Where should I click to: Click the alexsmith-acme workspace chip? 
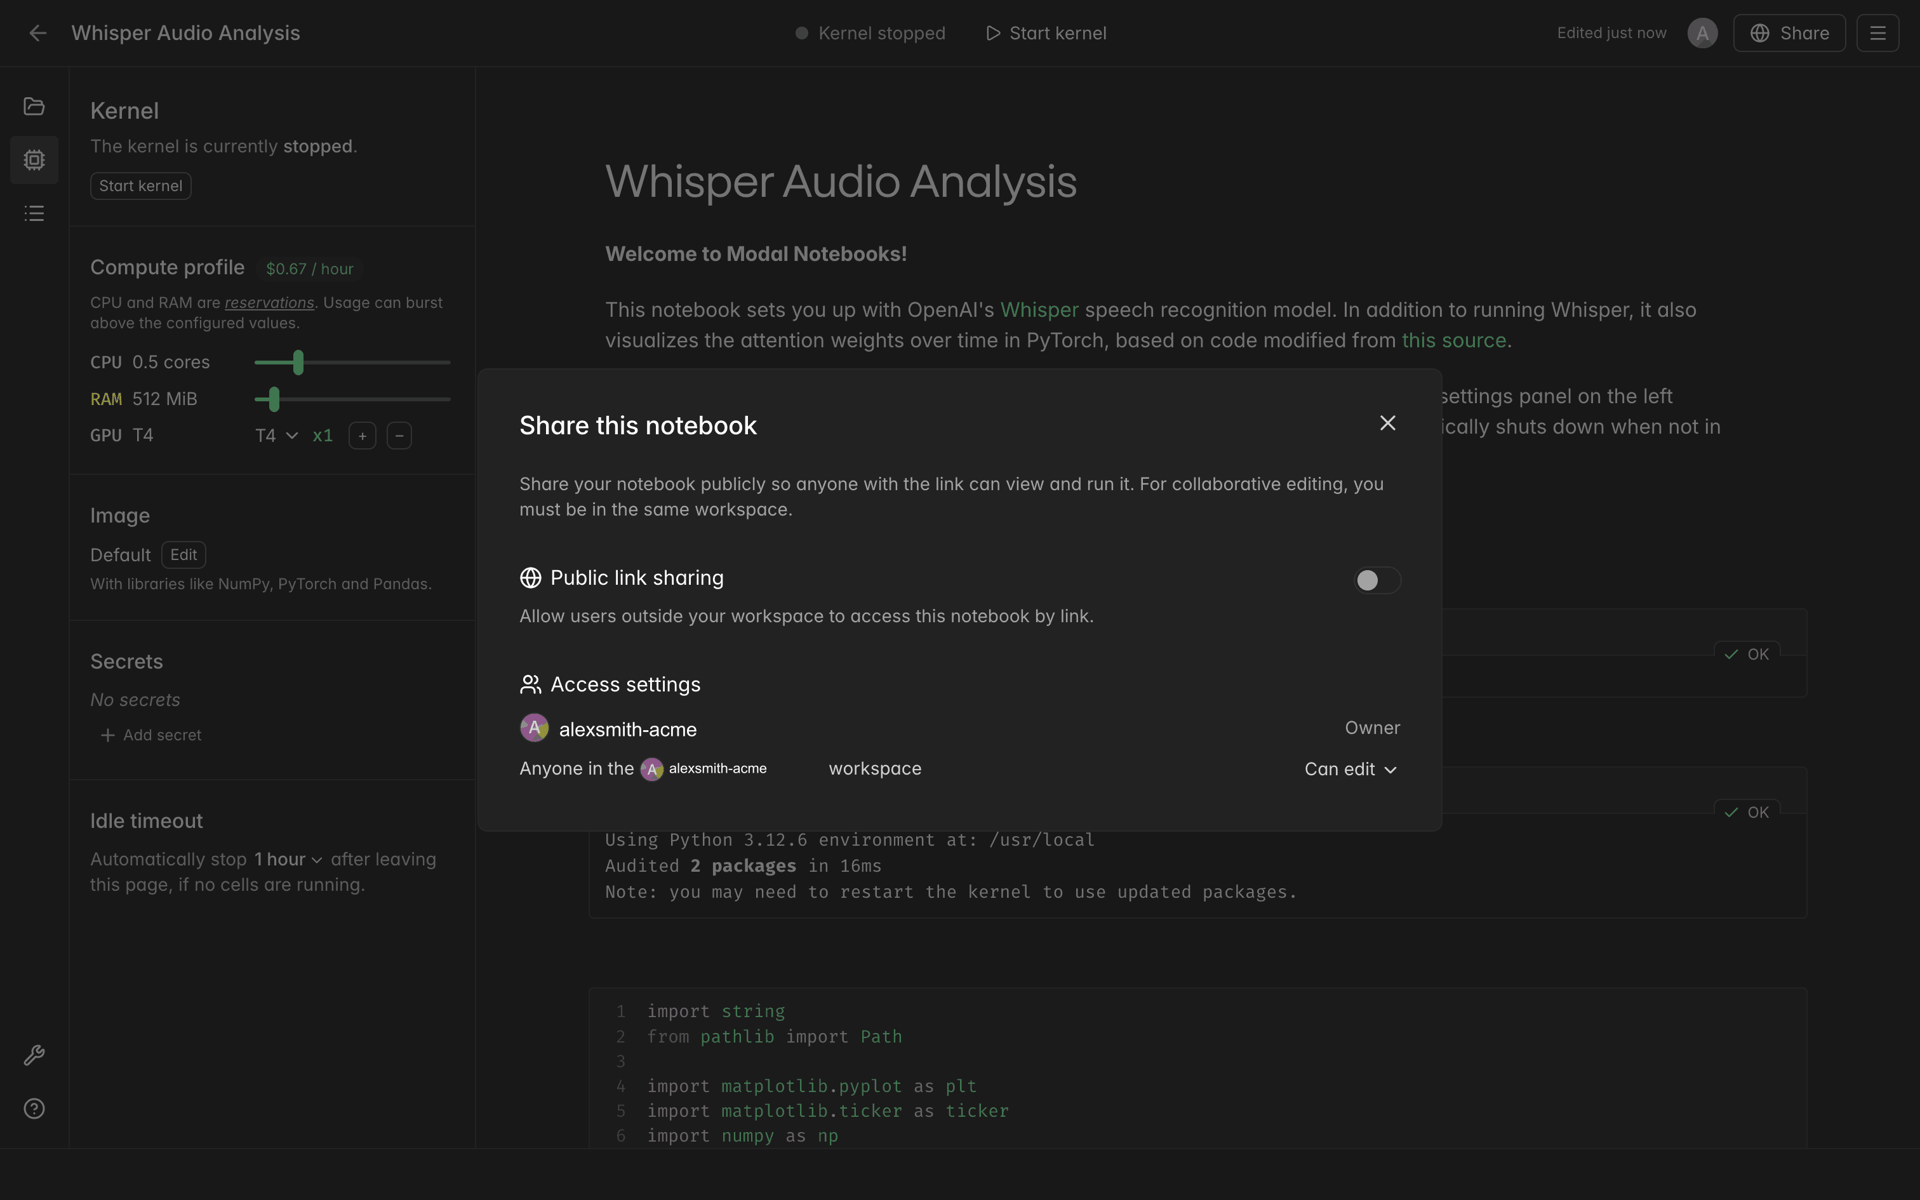pos(704,769)
